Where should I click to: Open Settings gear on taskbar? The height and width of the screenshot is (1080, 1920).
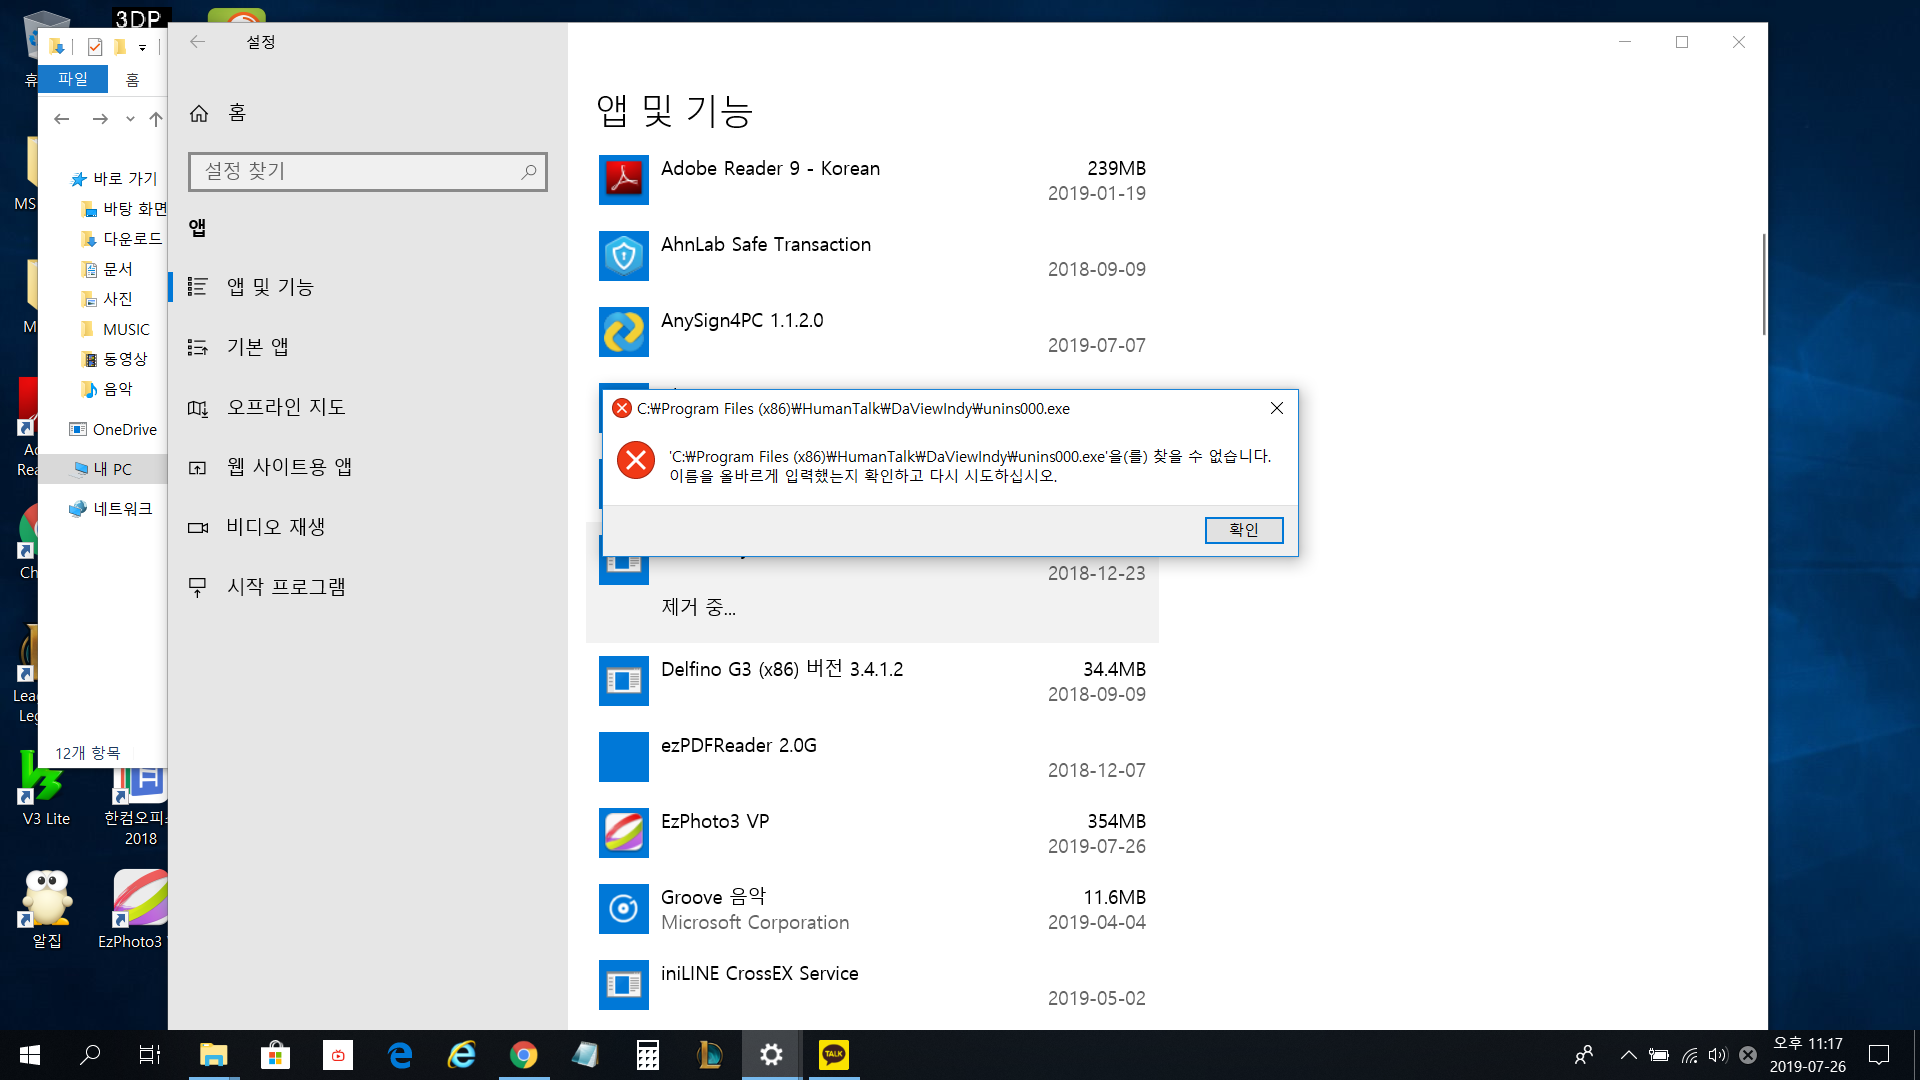click(771, 1055)
